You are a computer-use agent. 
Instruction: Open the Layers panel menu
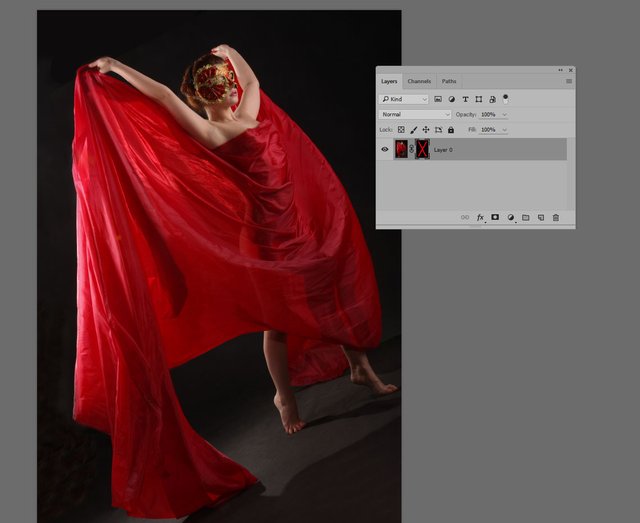point(569,81)
